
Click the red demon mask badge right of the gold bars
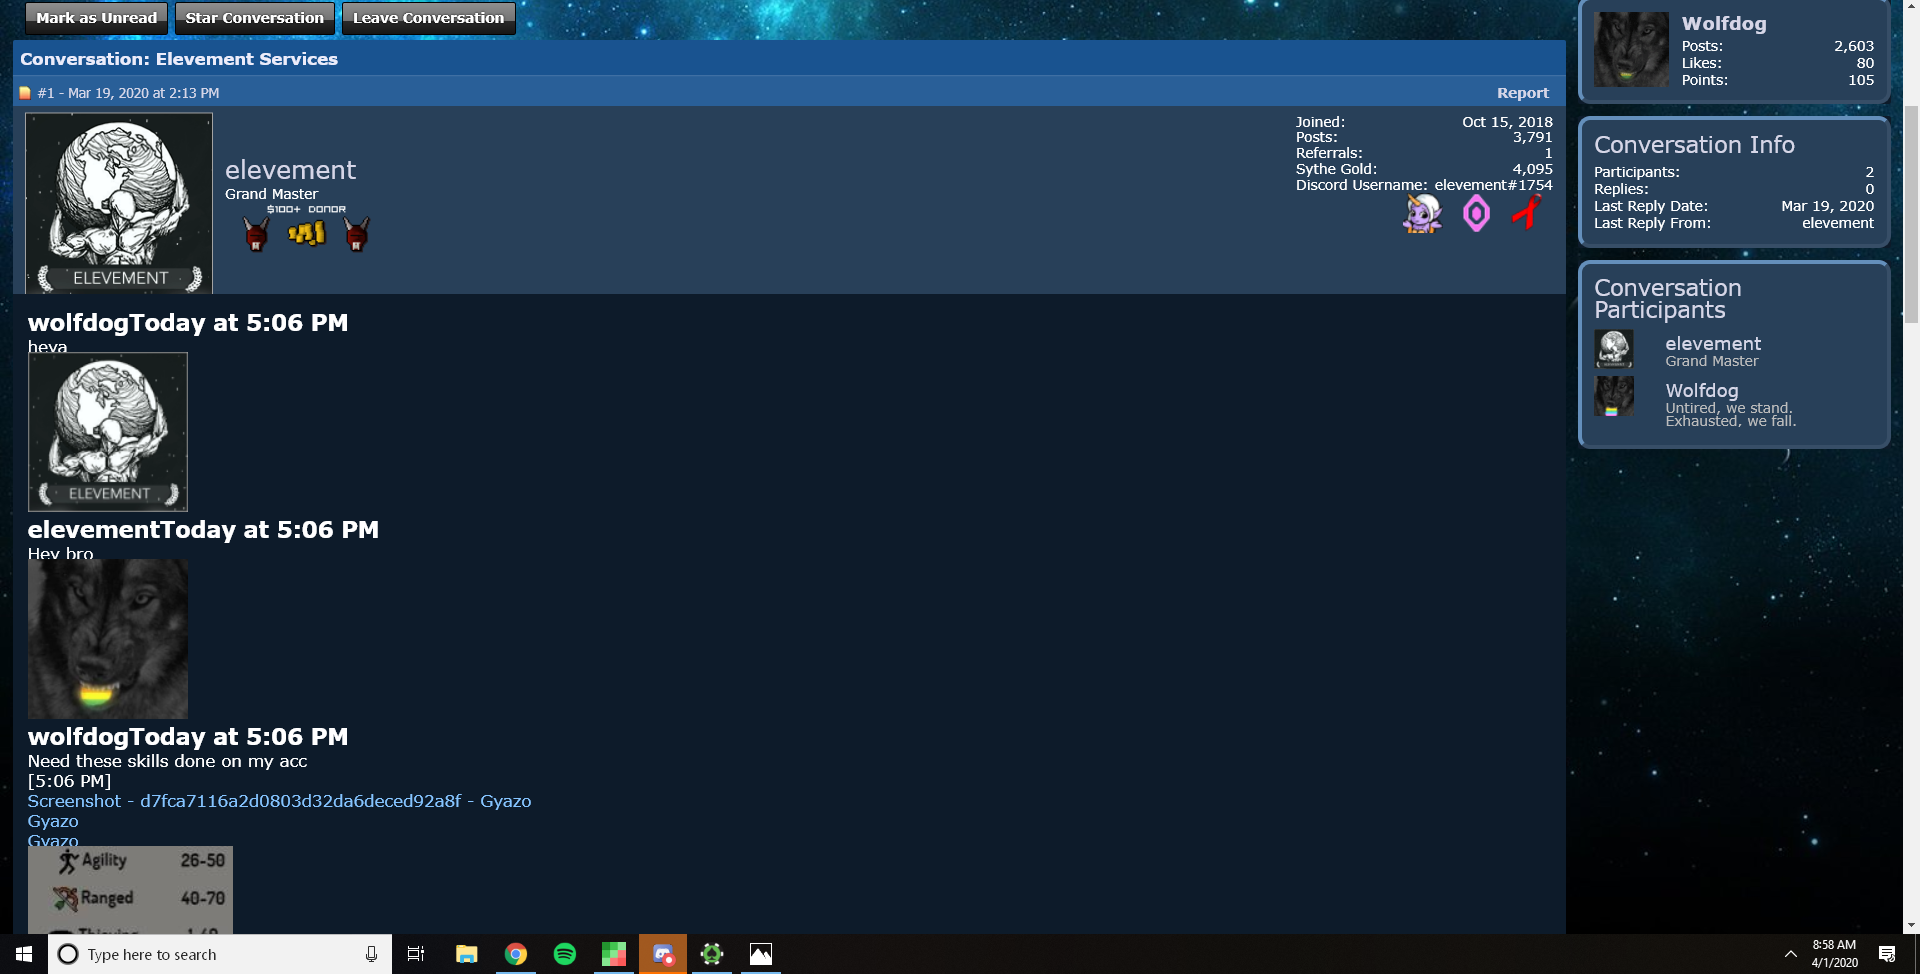[356, 234]
